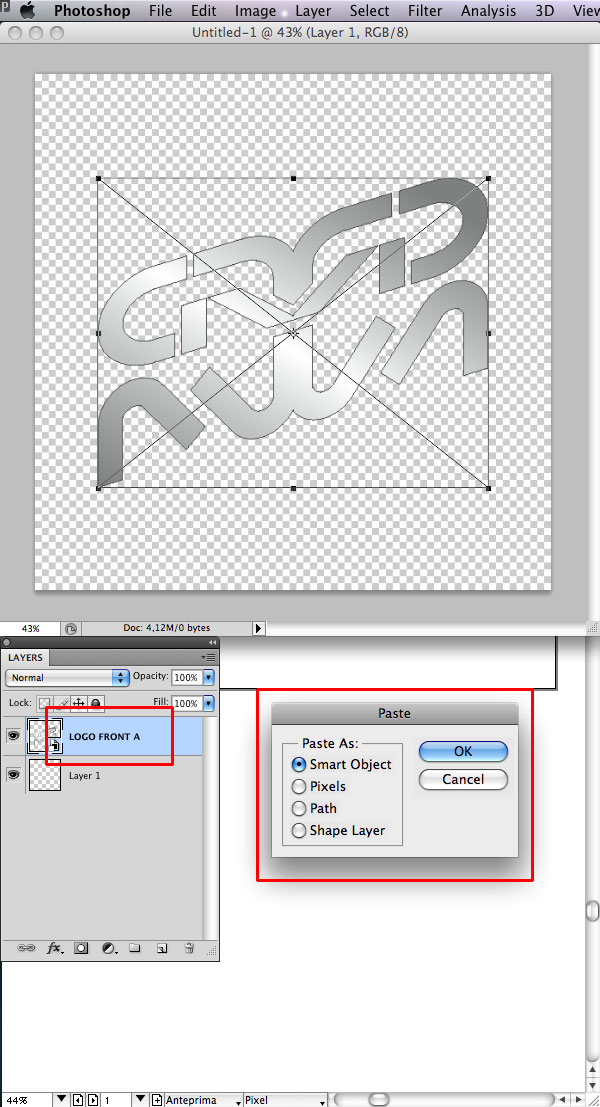Click the Fill 100% field
Screen dimensions: 600x1107
[186, 703]
